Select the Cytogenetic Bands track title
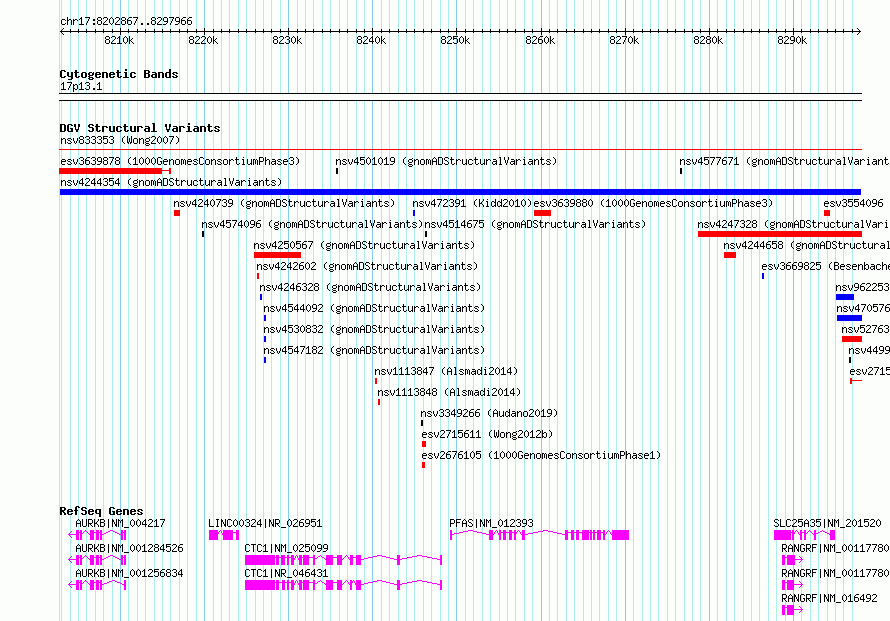 click(119, 74)
